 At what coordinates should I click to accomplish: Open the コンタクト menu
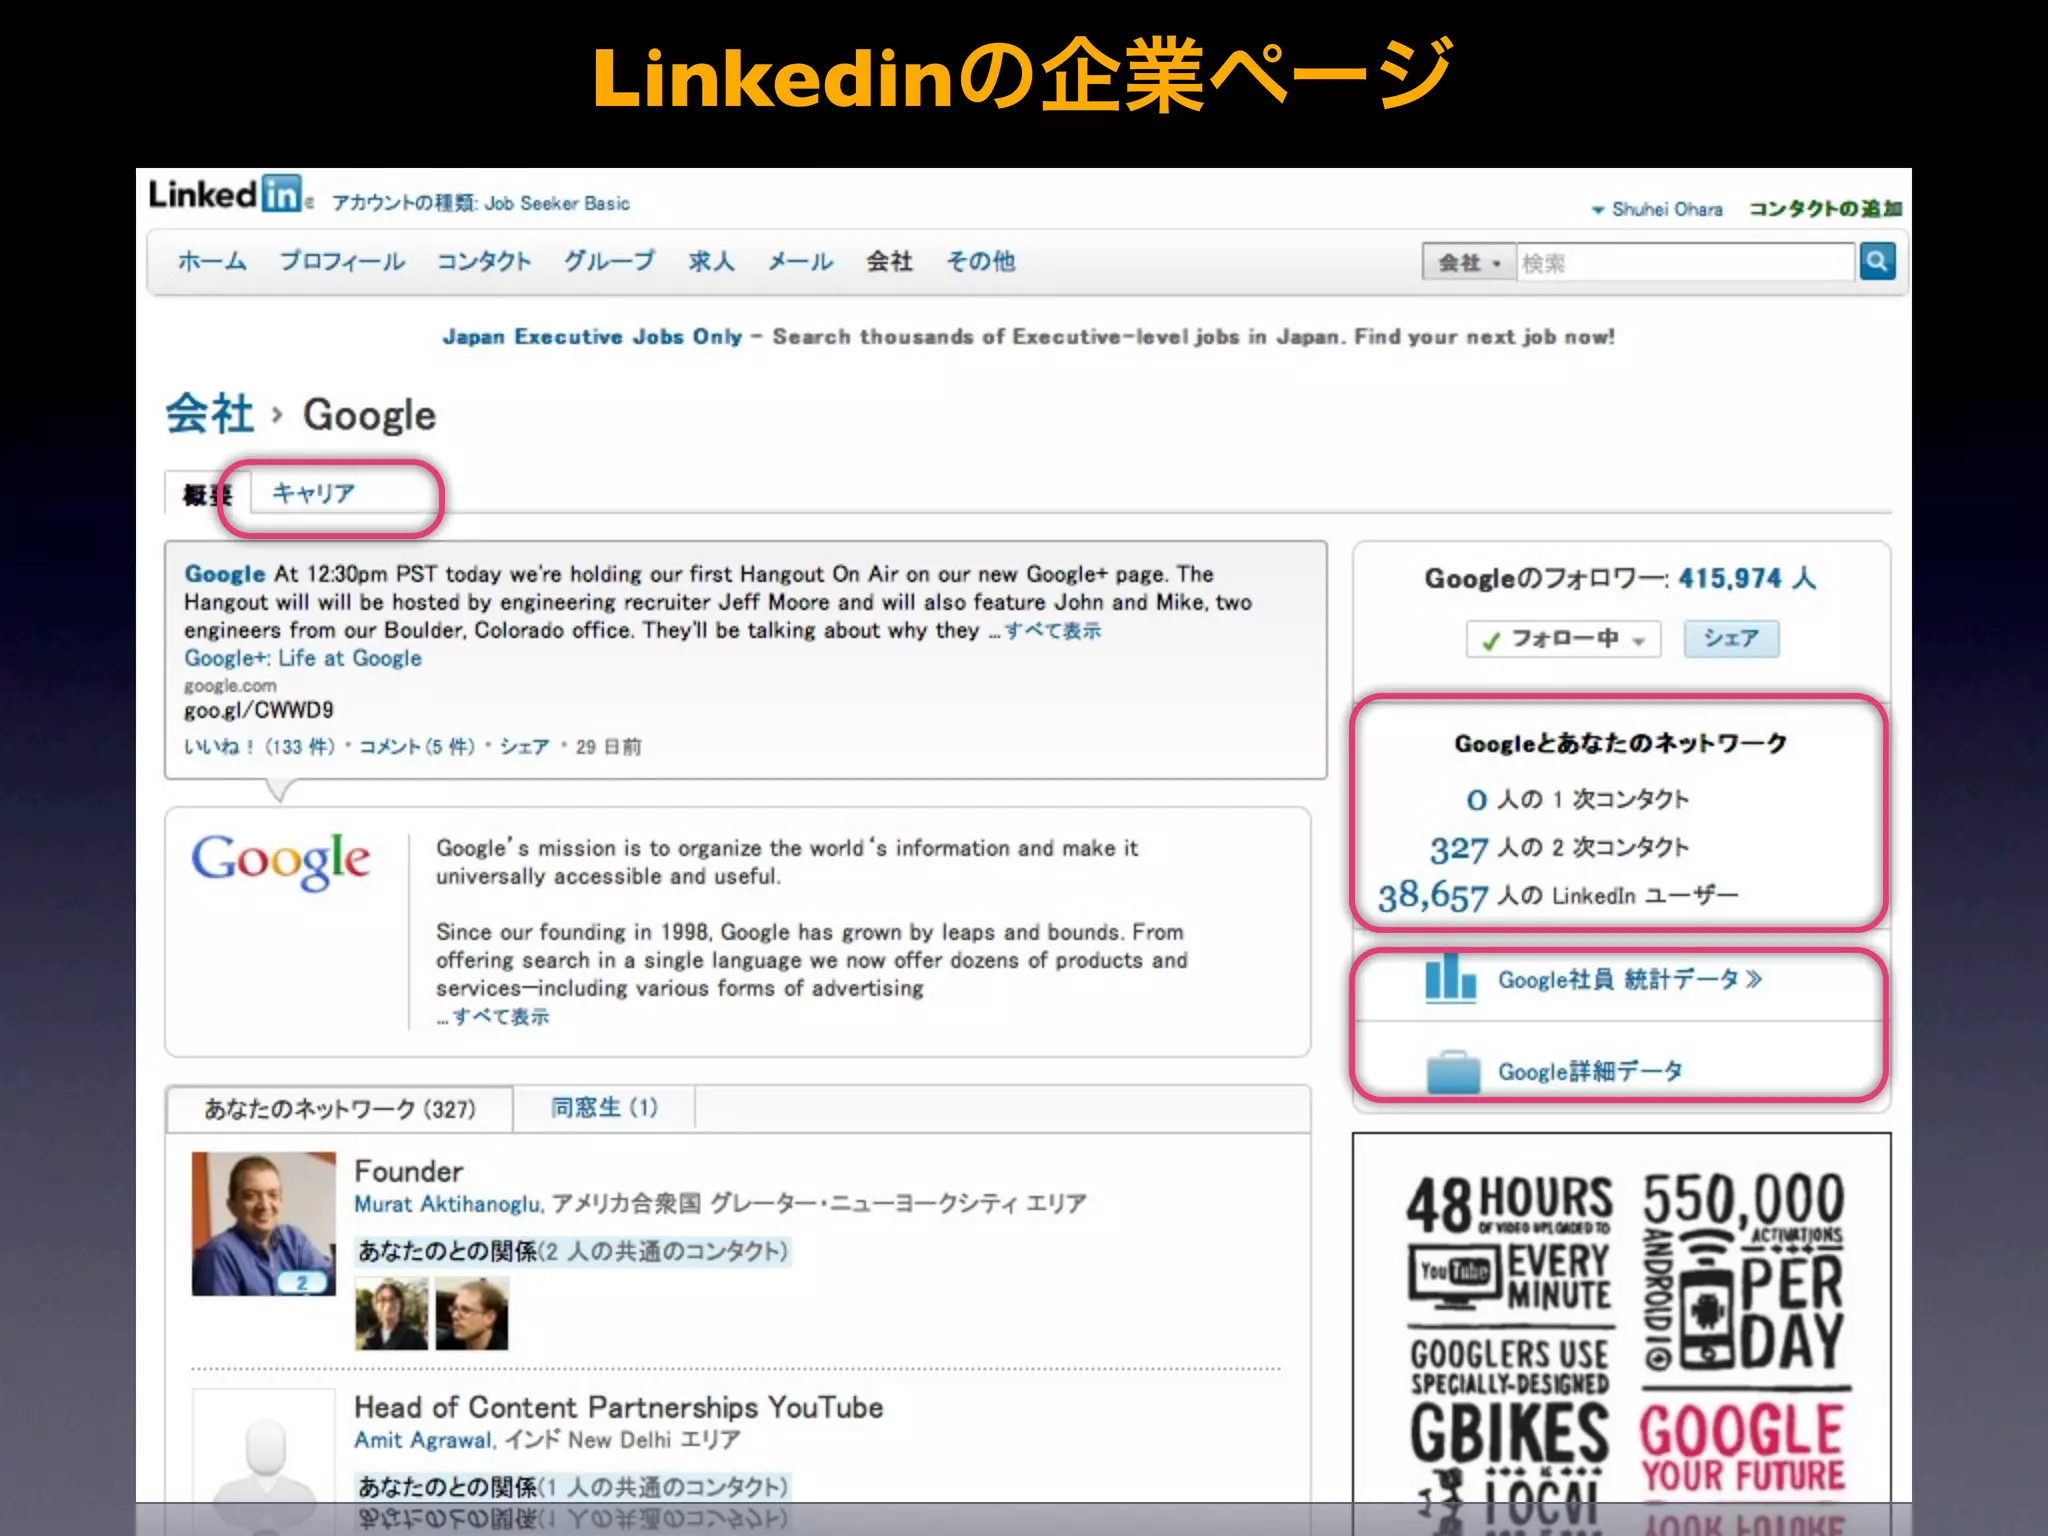pyautogui.click(x=484, y=262)
